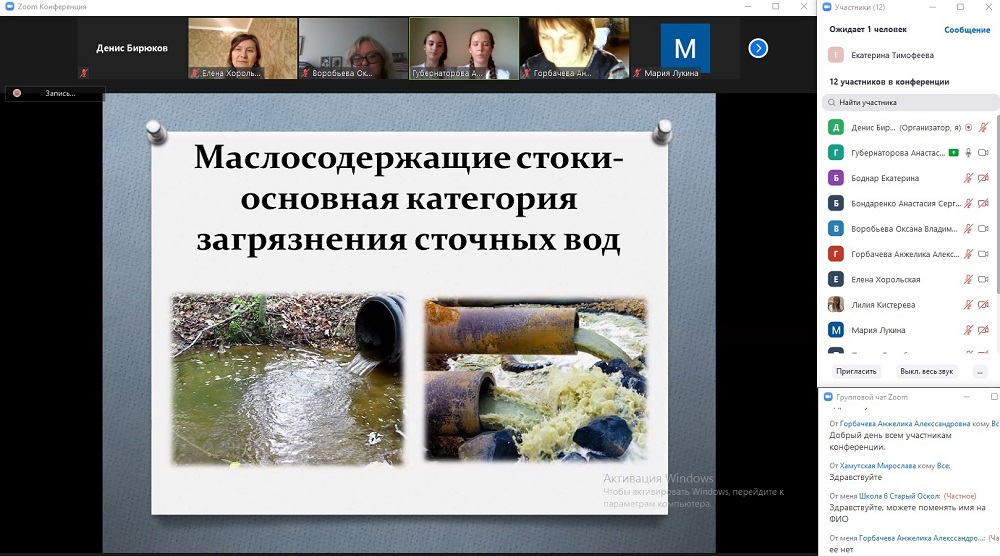
Task: Click the next arrow in video gallery strip
Action: coord(758,48)
